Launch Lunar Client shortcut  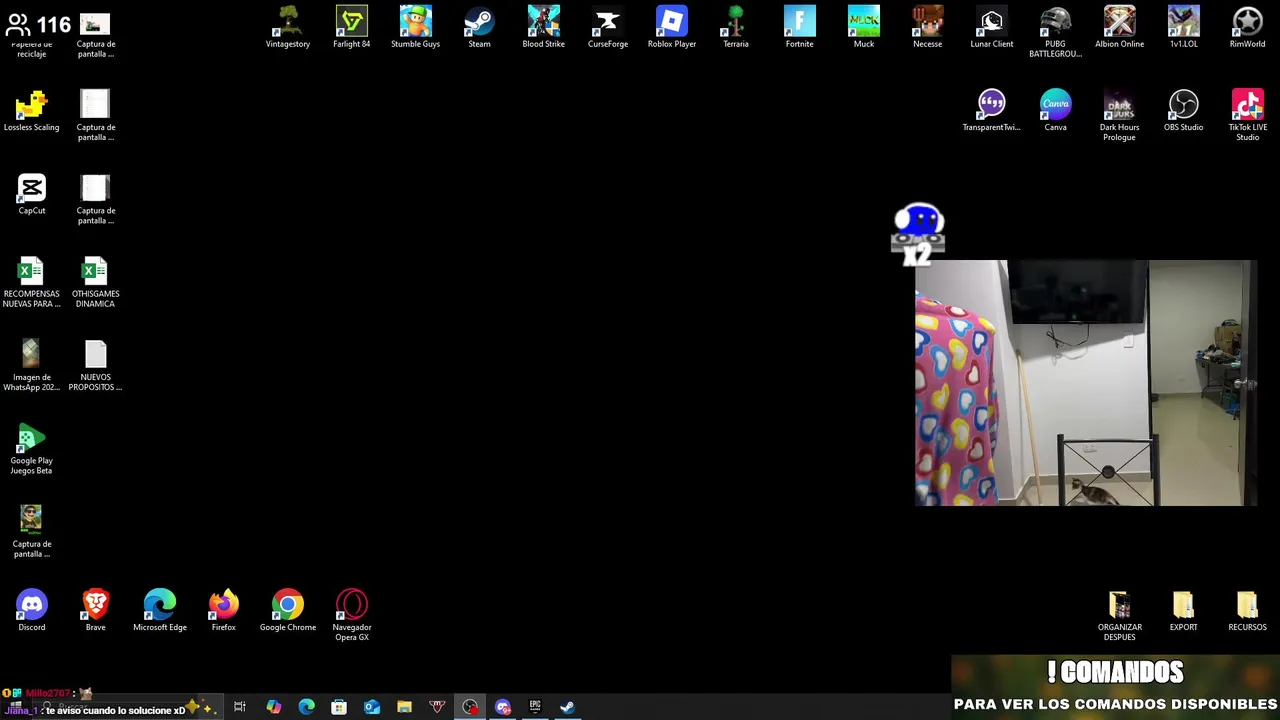click(x=992, y=27)
